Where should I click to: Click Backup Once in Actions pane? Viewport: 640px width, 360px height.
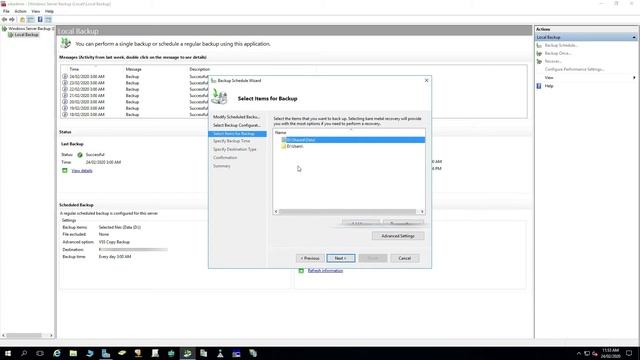pos(558,53)
